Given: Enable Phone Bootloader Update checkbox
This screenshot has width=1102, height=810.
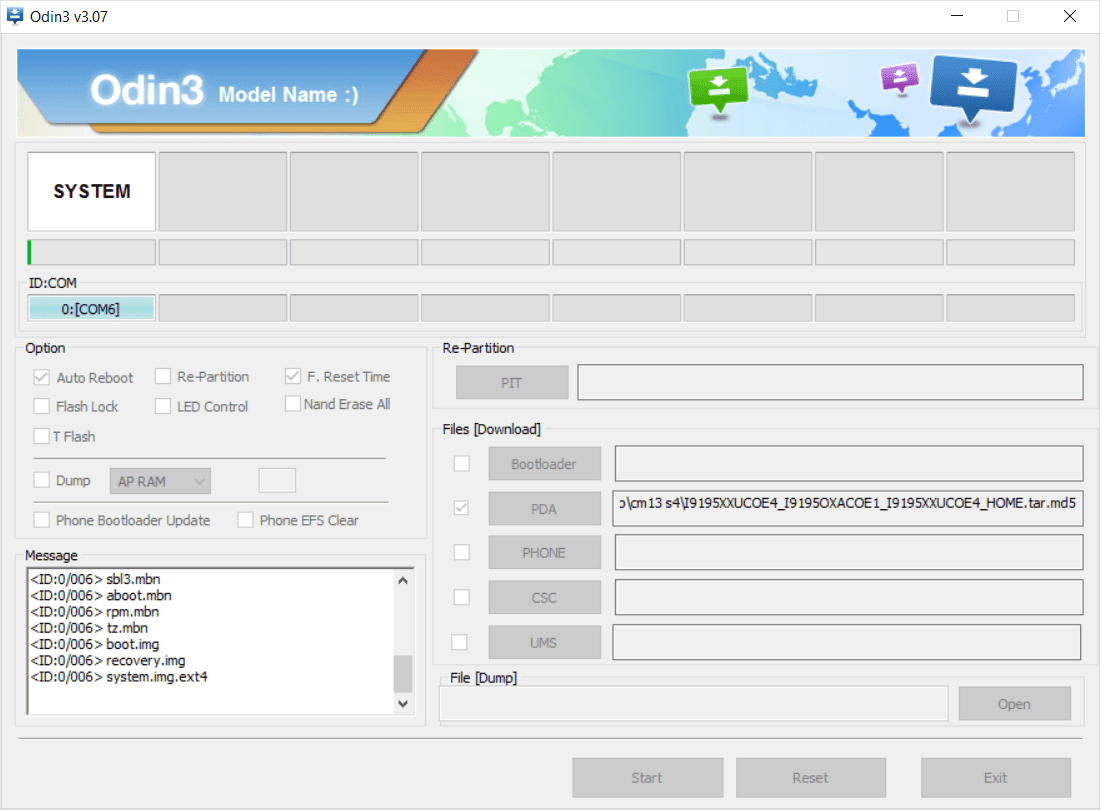Looking at the screenshot, I should click(41, 520).
